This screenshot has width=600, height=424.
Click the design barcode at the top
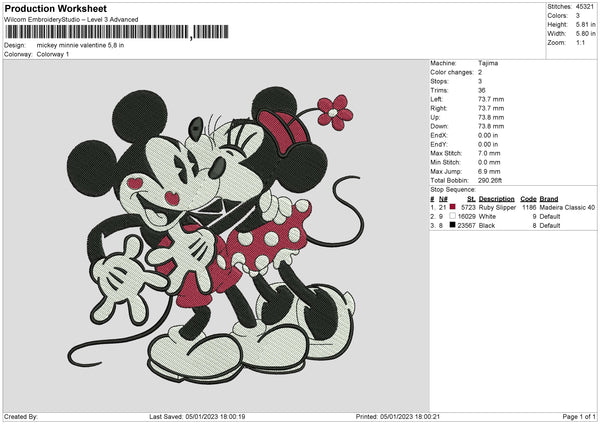click(x=117, y=32)
